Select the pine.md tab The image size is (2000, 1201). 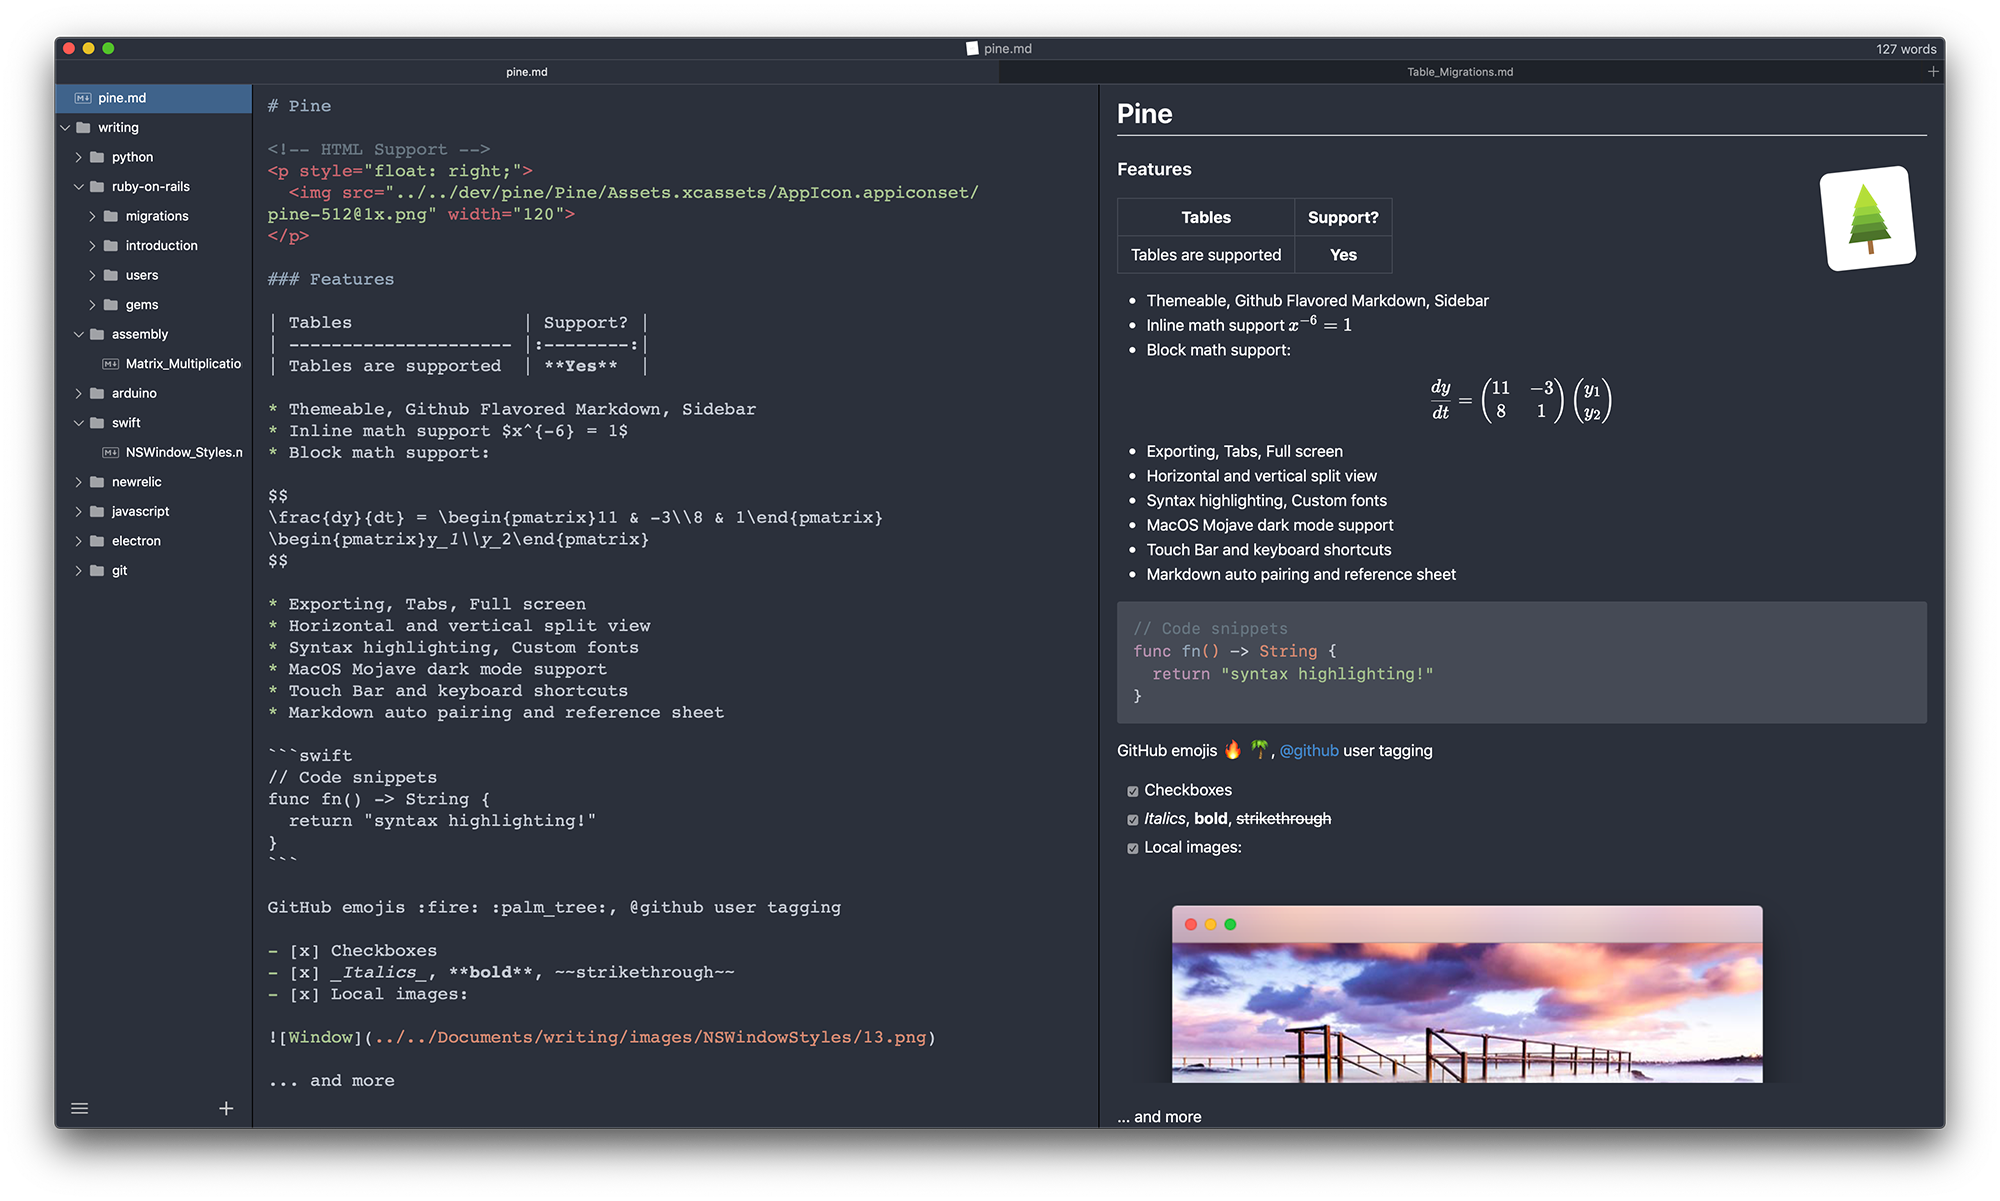tap(526, 72)
